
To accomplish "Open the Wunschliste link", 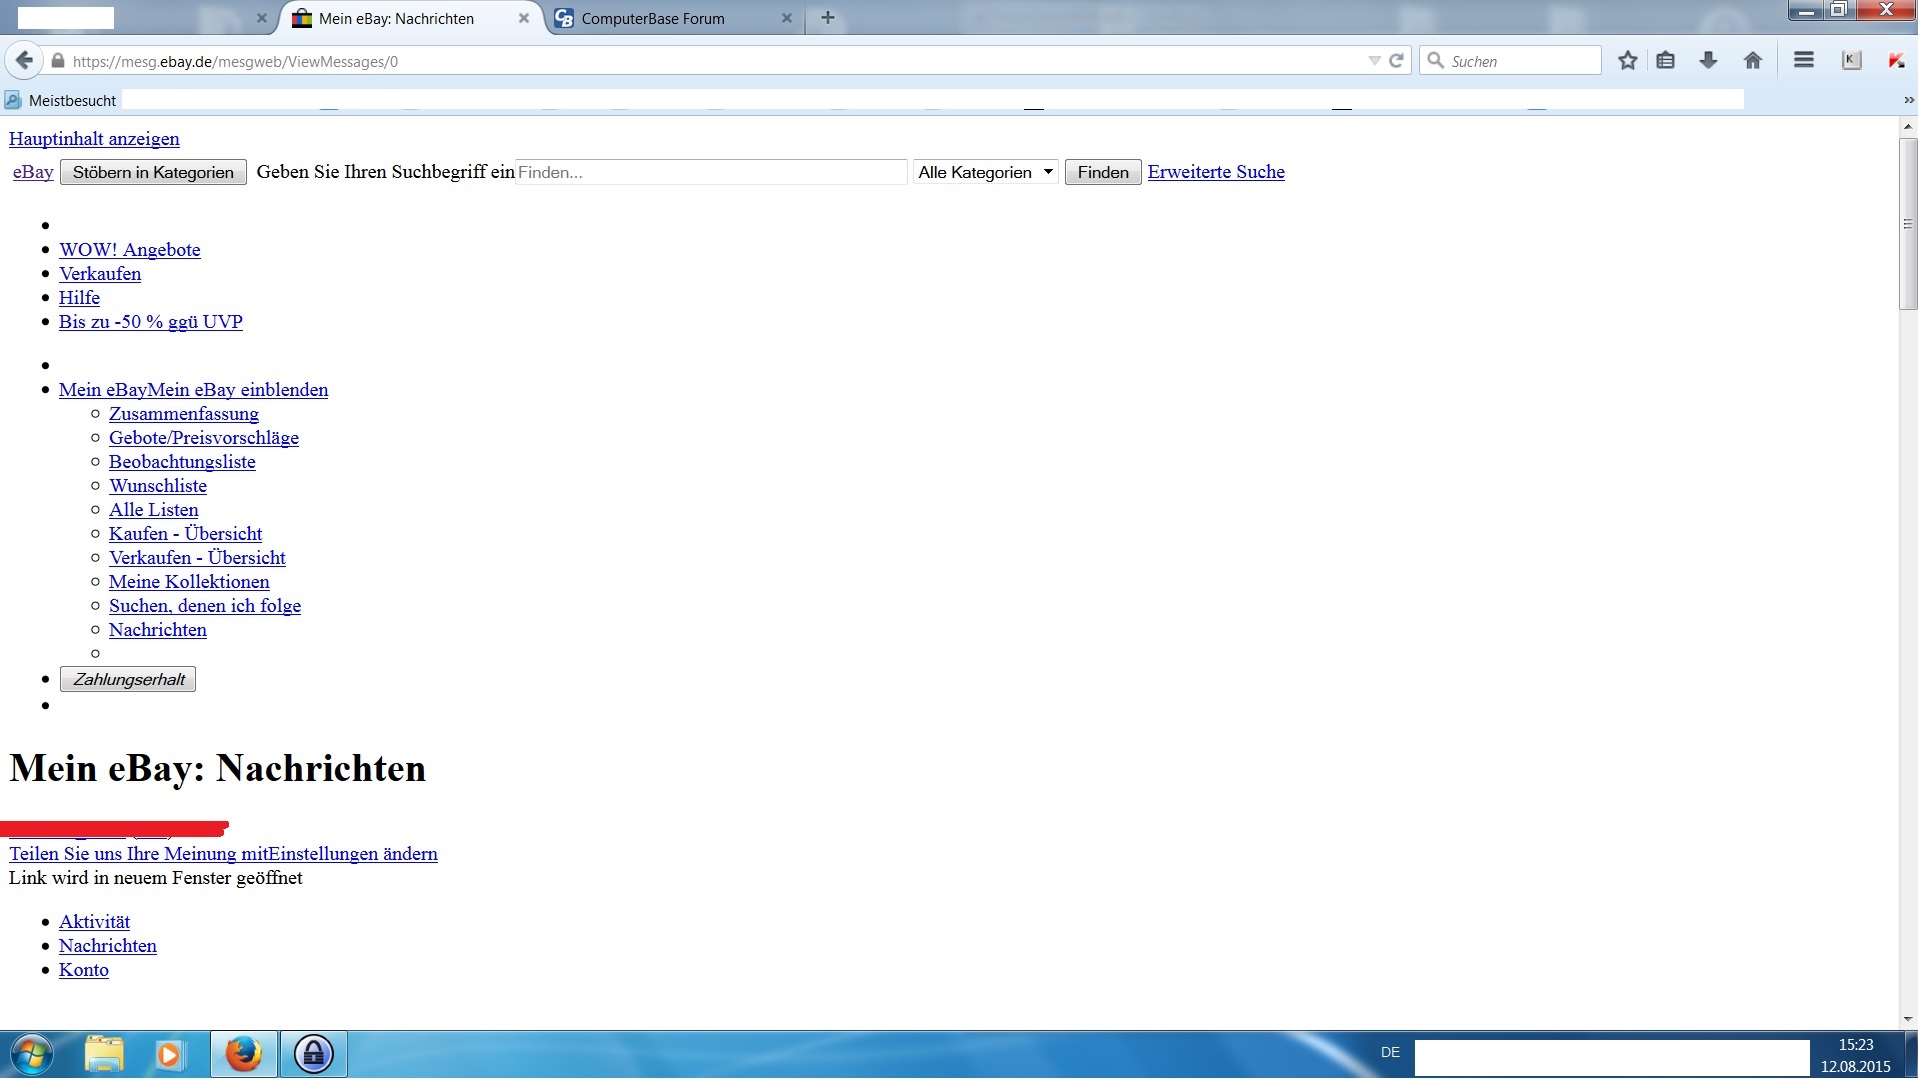I will click(158, 486).
